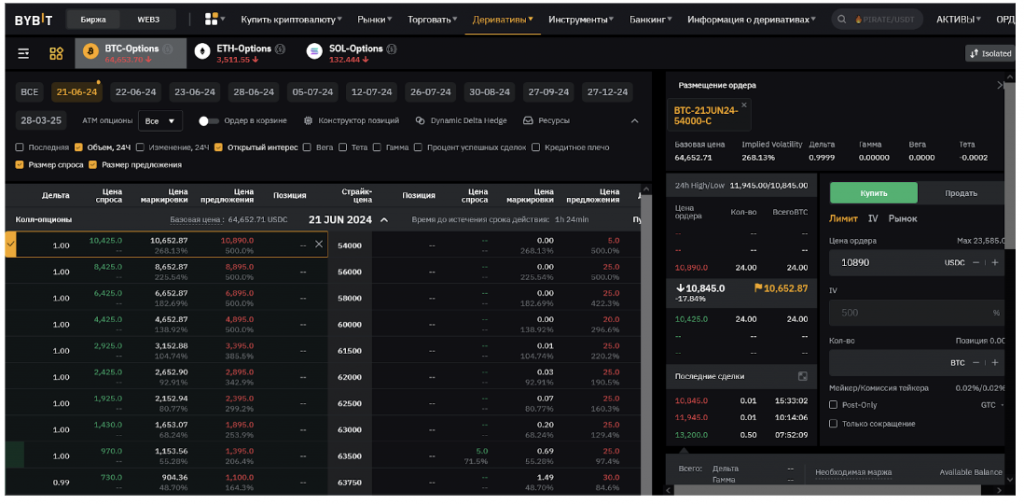Expand the recent trades panel icon
The width and height of the screenshot is (1024, 504).
[802, 376]
